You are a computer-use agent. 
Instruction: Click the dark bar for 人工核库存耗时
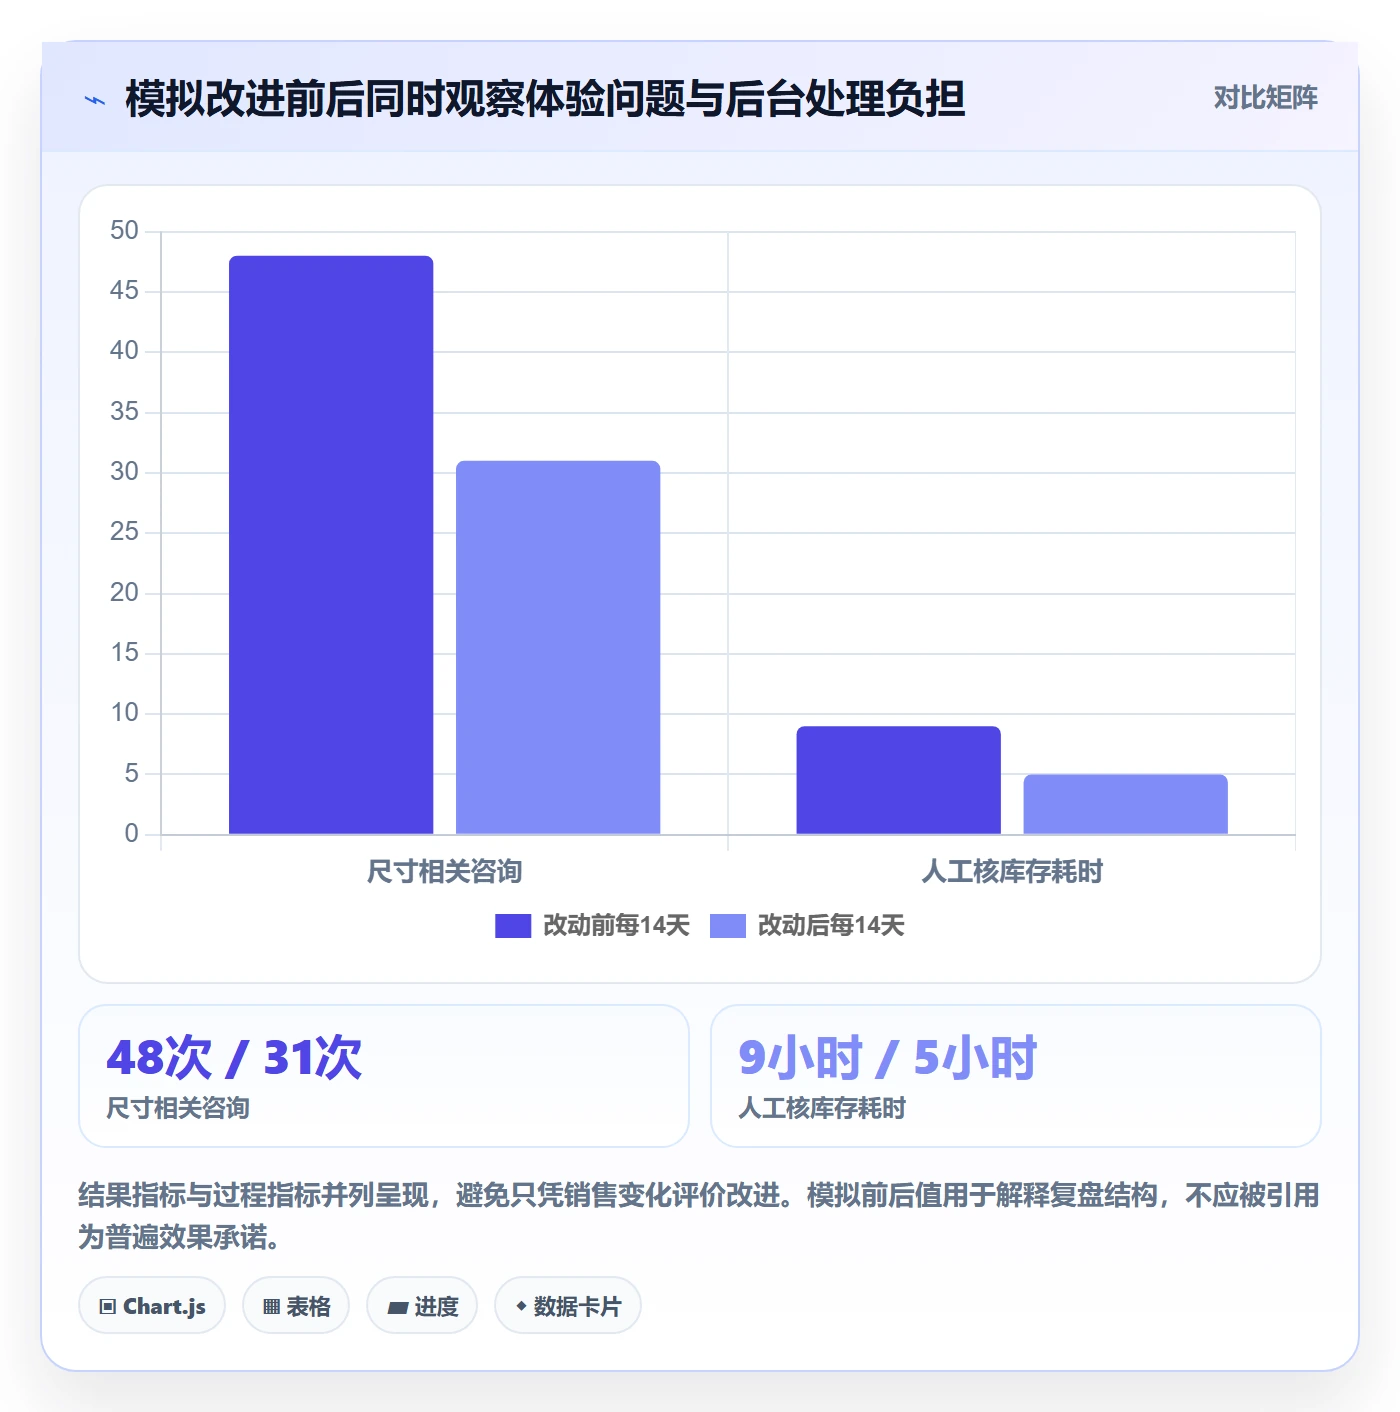point(898,780)
